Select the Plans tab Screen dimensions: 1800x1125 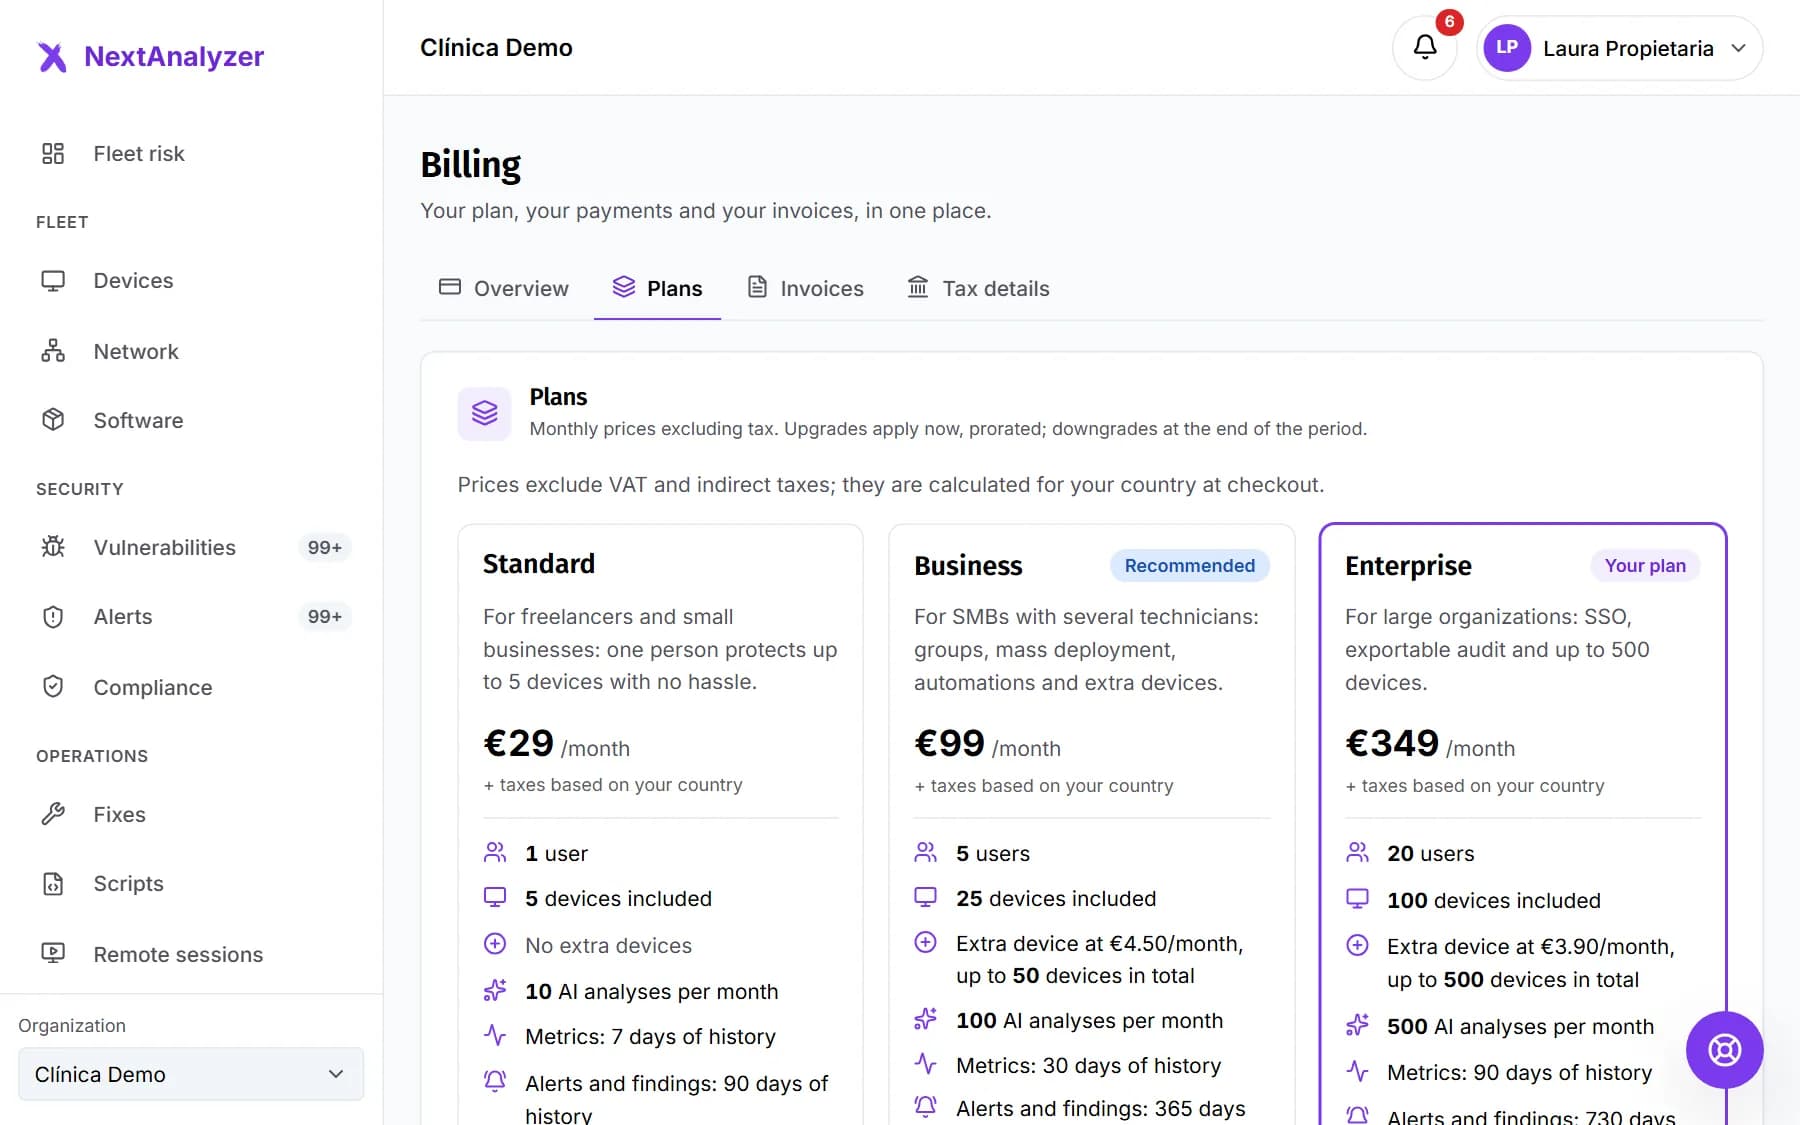658,288
